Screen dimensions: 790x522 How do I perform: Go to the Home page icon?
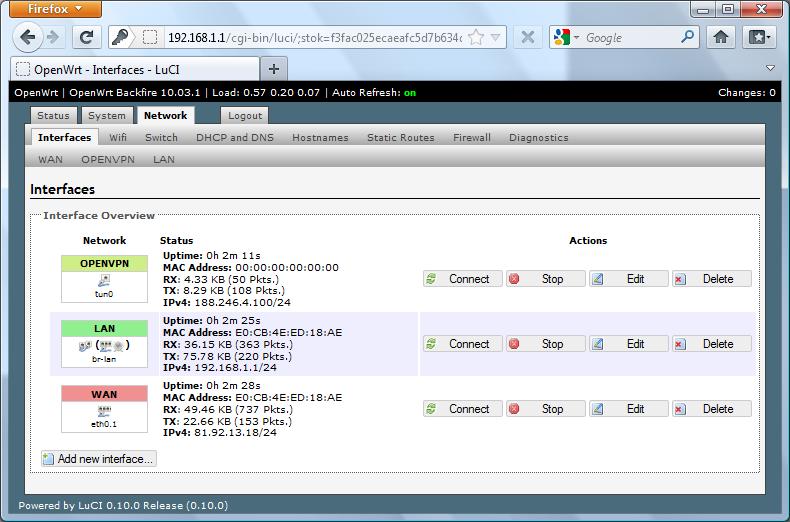pos(721,37)
